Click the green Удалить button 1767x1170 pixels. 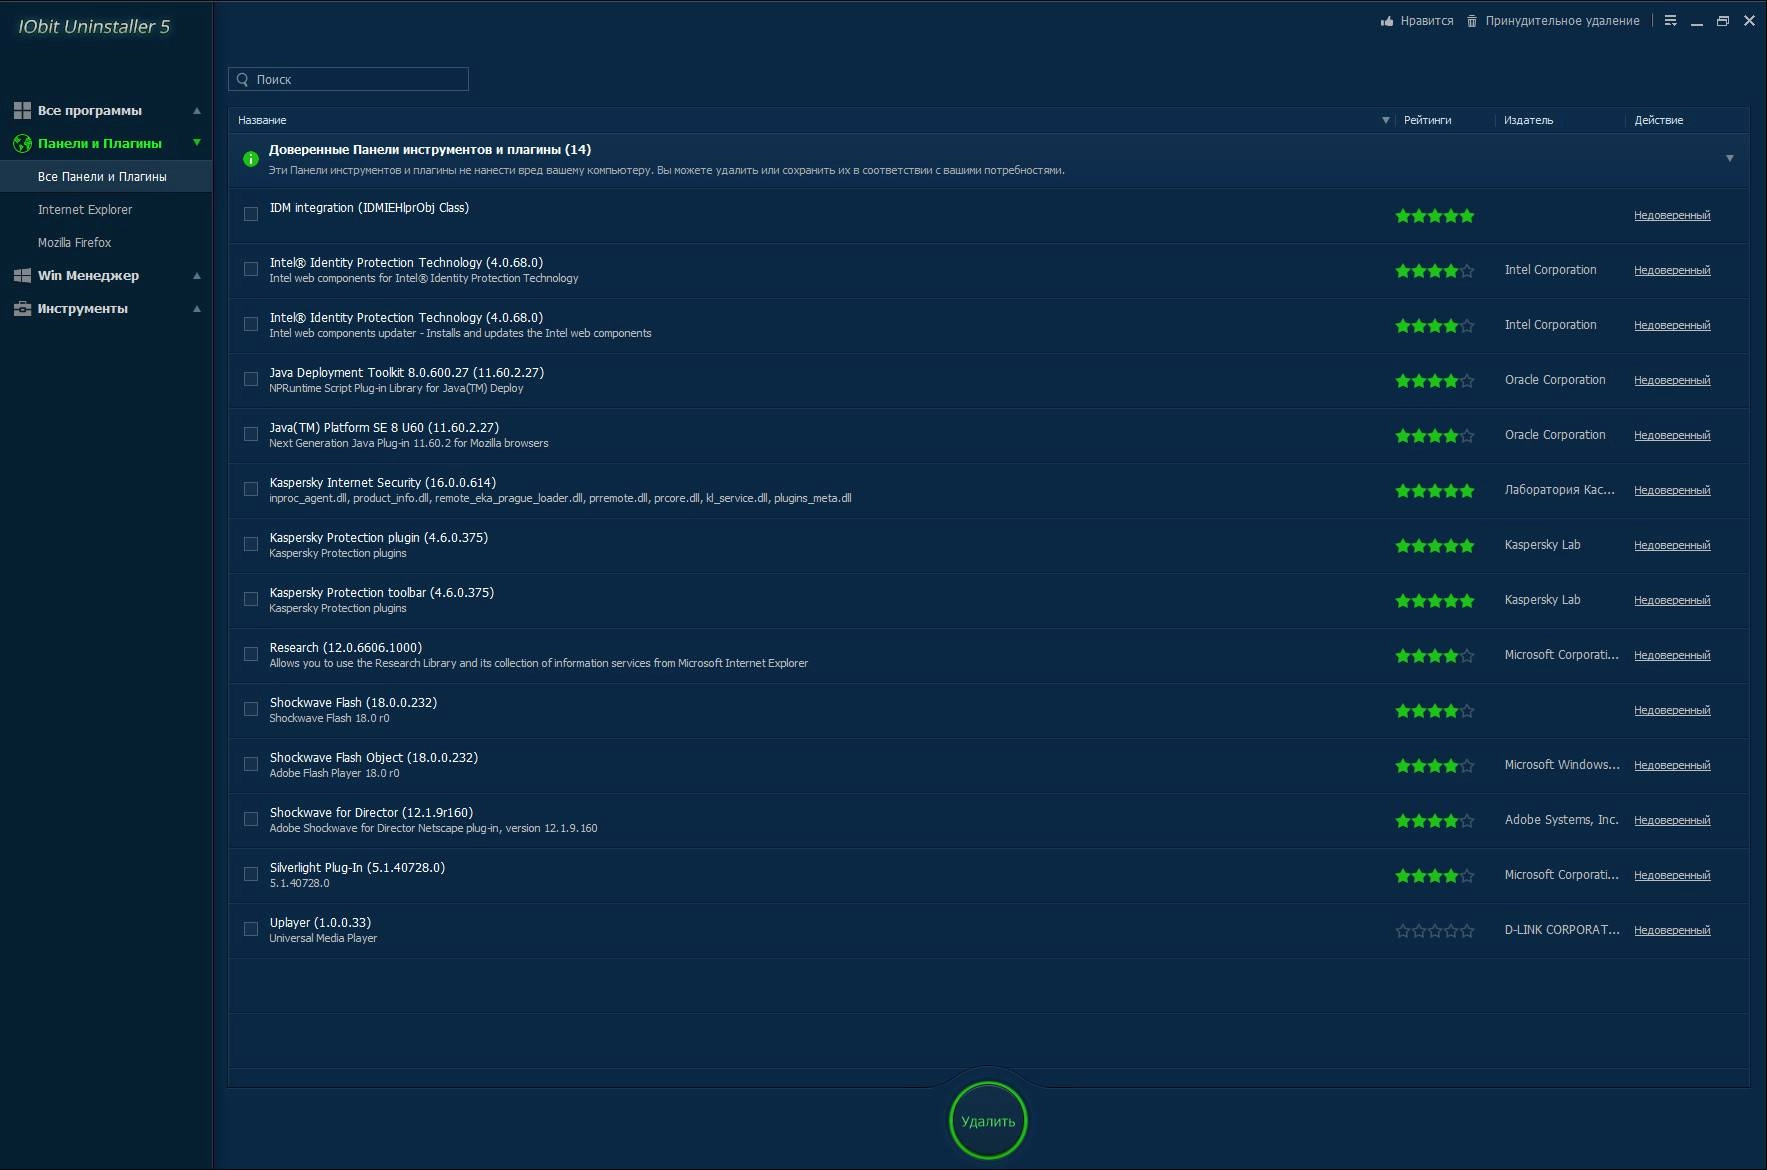[x=988, y=1121]
